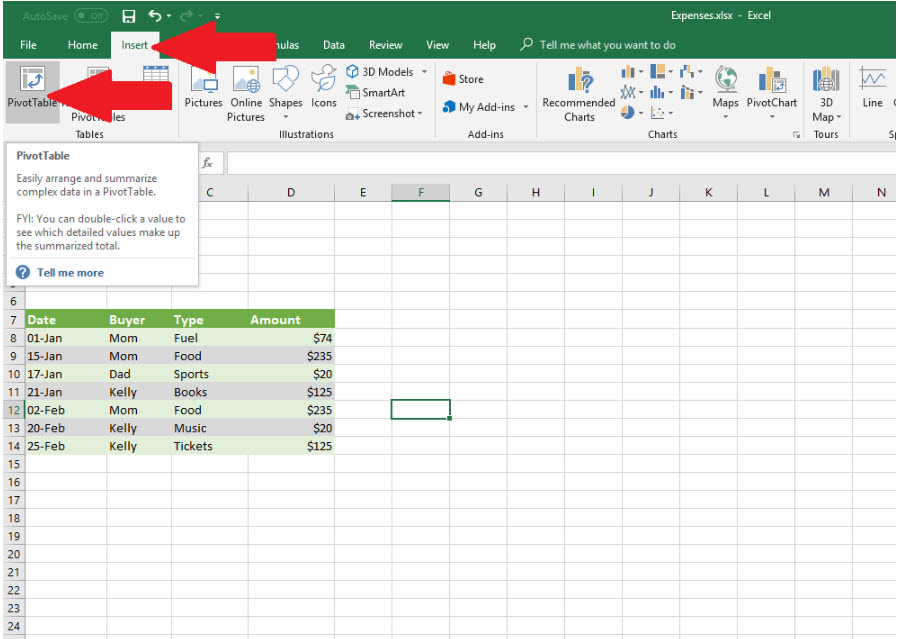Click the 'Tell me what you want to do' box

(x=607, y=45)
